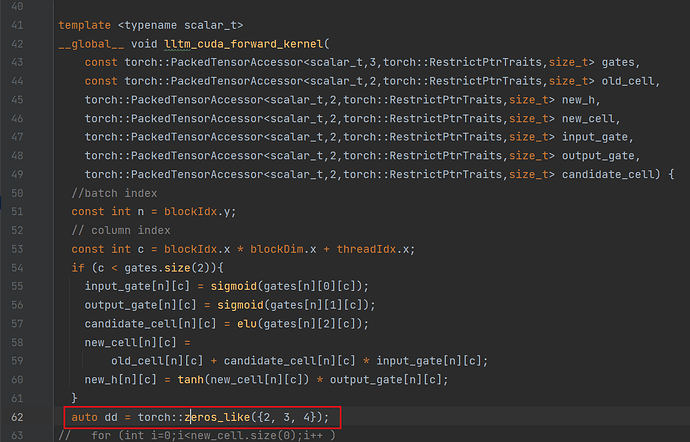Click line number 51 in gutter
The height and width of the screenshot is (442, 690).
[17, 212]
